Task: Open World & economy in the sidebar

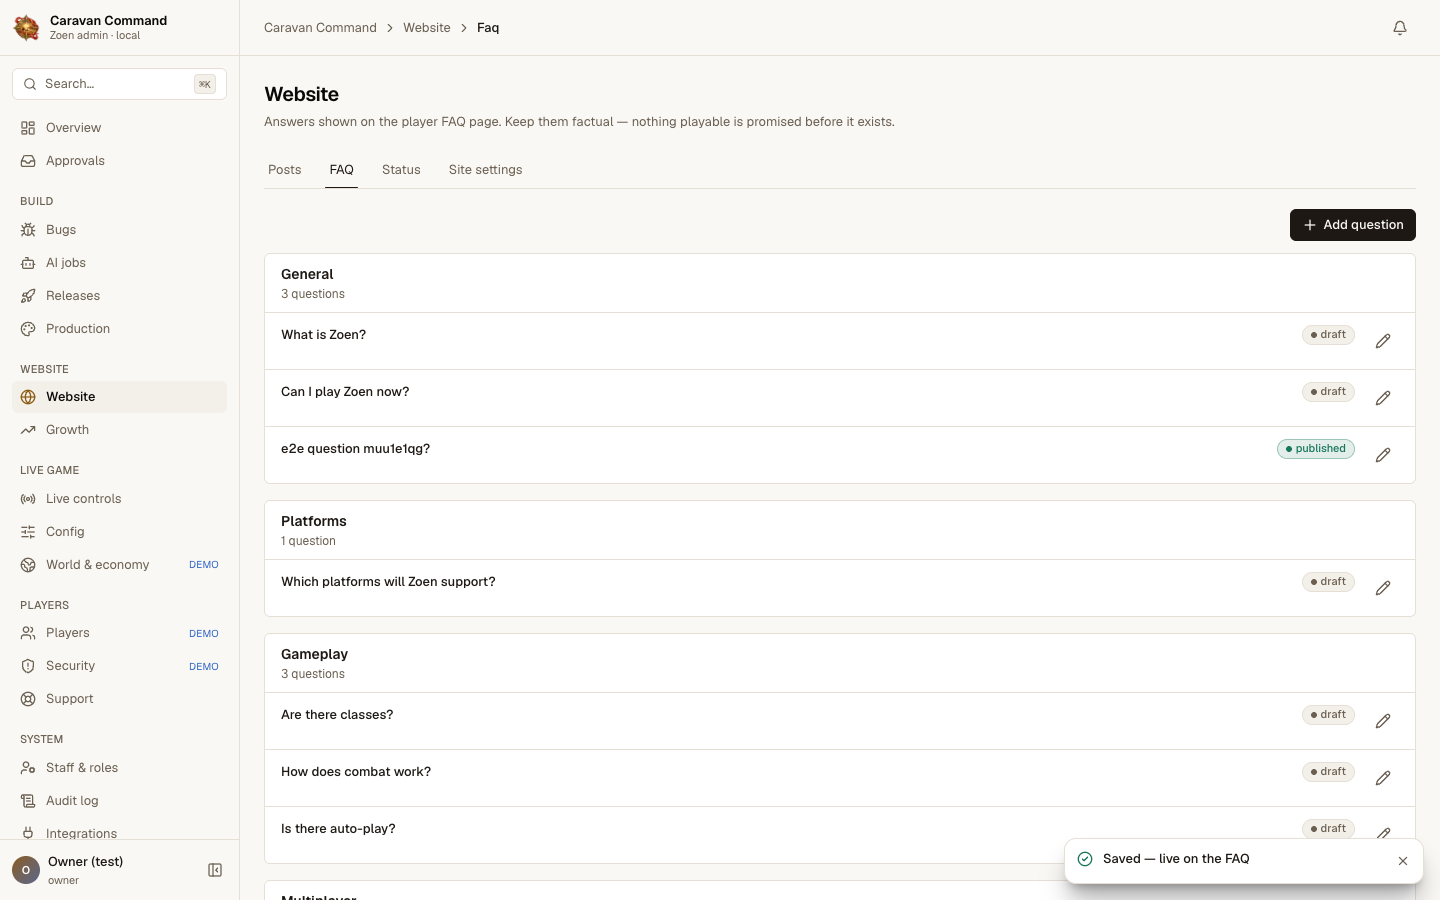Action: click(x=119, y=565)
